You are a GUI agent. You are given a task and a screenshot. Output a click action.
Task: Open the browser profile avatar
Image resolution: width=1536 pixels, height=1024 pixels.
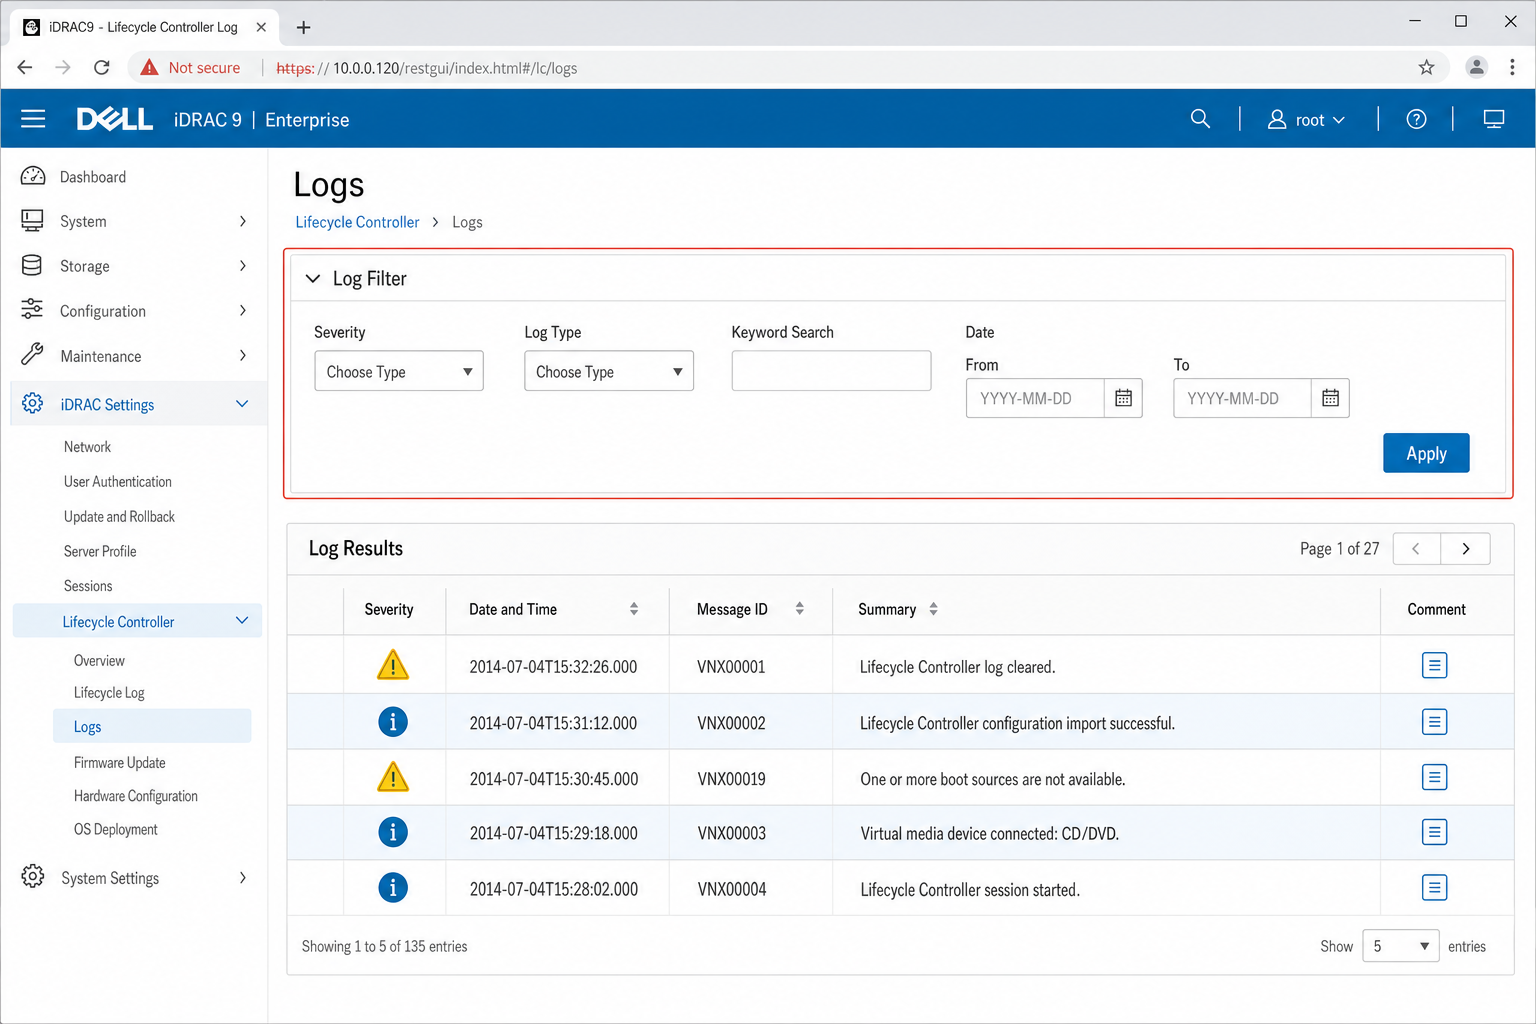point(1476,67)
